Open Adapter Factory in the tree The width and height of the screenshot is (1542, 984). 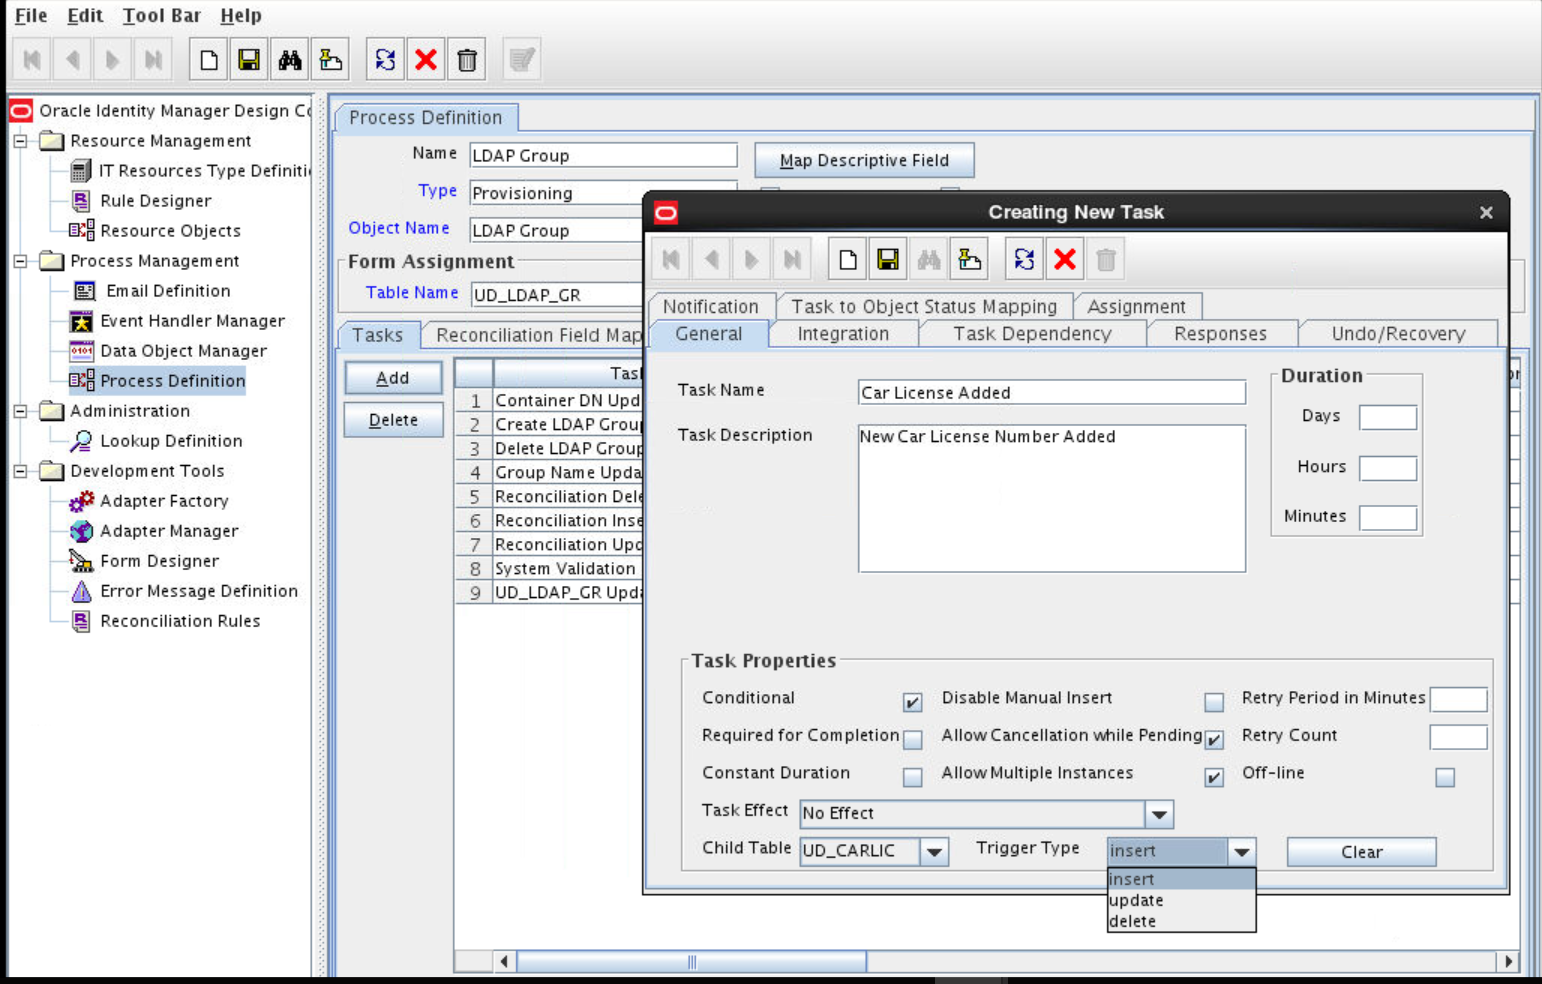coord(164,501)
